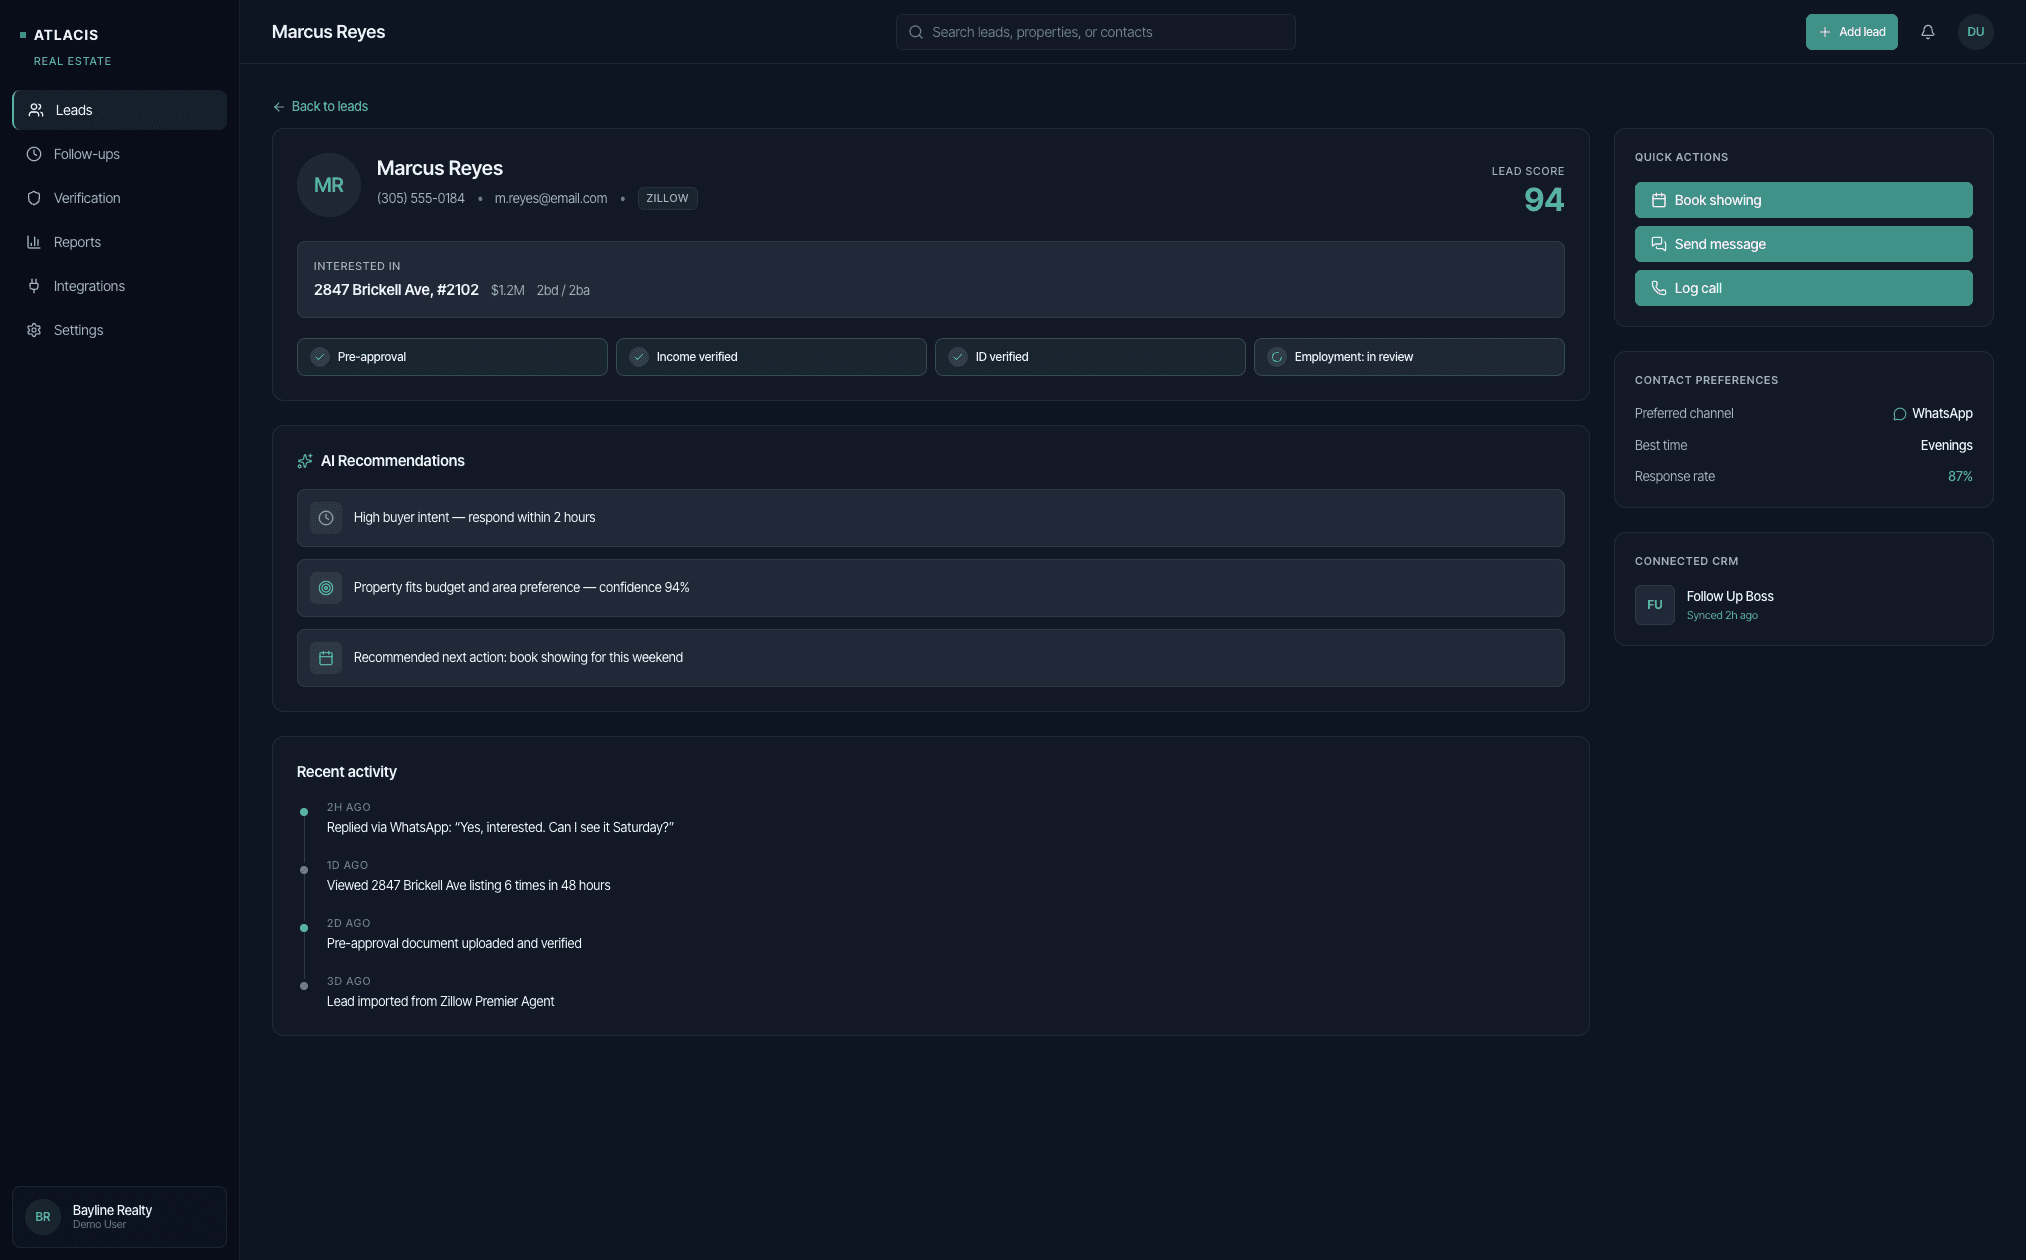This screenshot has width=2026, height=1260.
Task: Open the notifications bell
Action: [x=1927, y=31]
